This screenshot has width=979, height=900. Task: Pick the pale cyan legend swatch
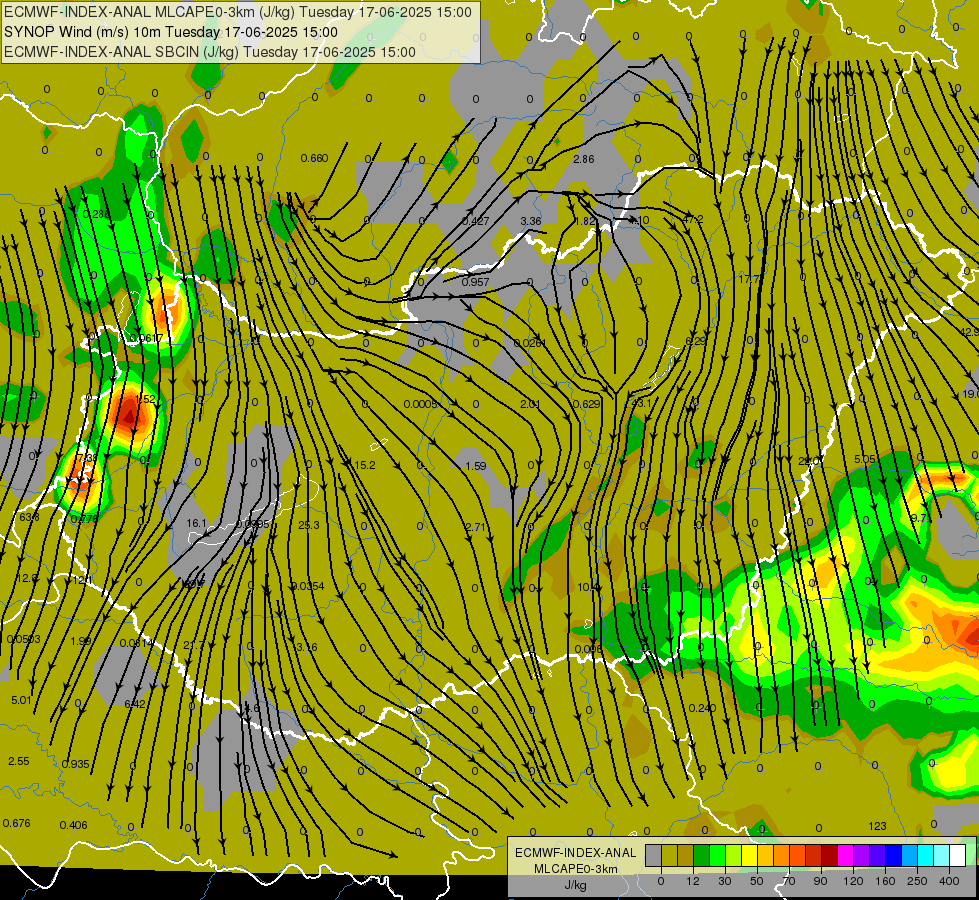click(x=942, y=855)
